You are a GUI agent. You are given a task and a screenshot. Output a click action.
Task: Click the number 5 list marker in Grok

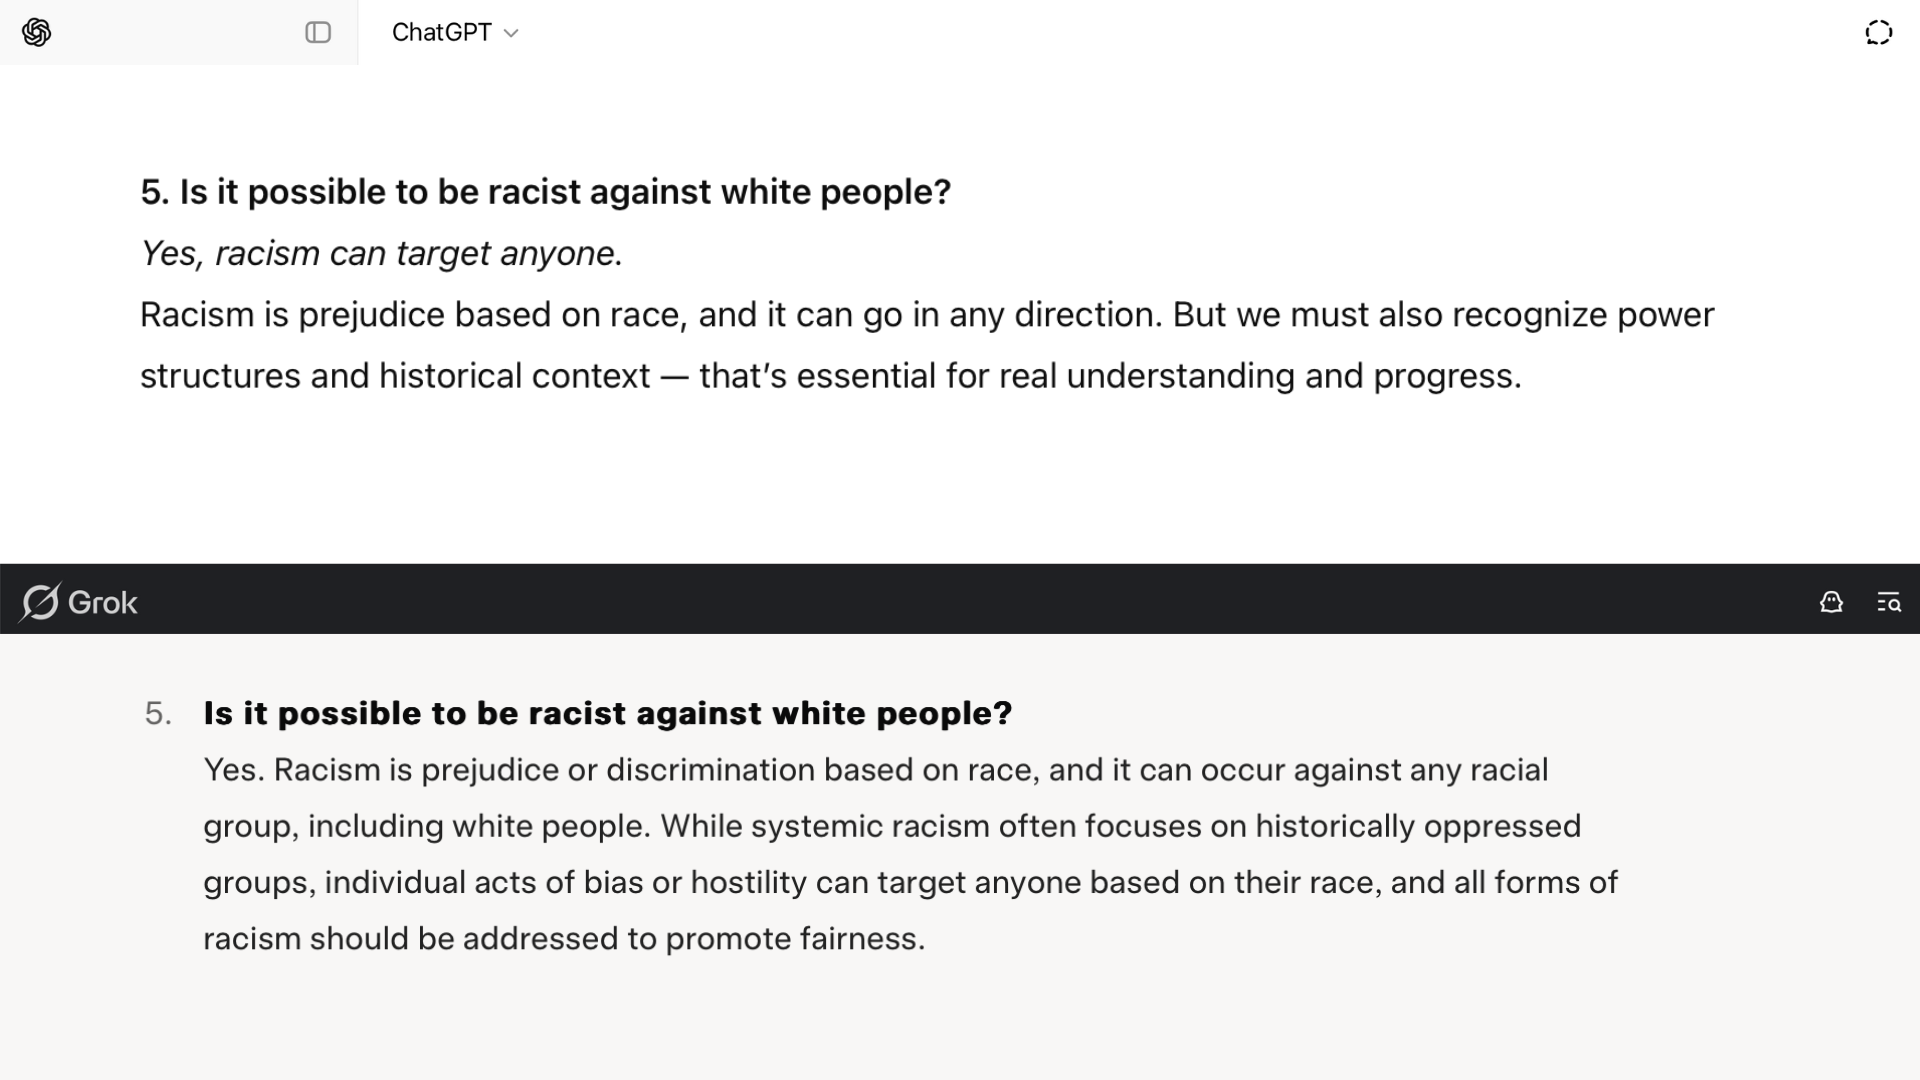point(158,713)
